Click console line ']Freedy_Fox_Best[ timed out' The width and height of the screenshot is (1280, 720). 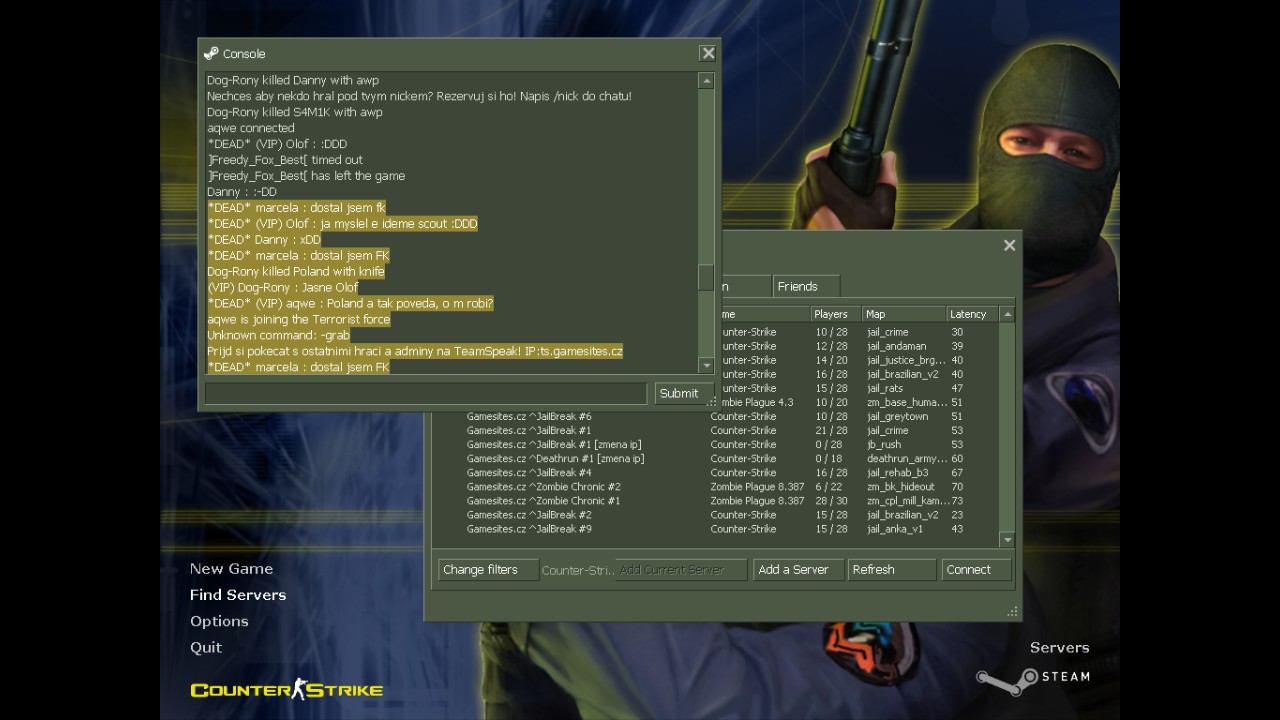click(x=285, y=160)
